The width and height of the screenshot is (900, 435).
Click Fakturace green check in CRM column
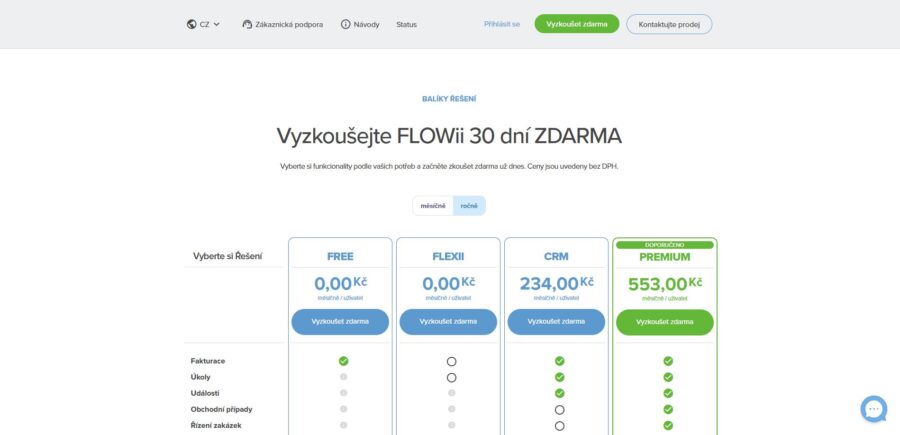click(x=560, y=361)
